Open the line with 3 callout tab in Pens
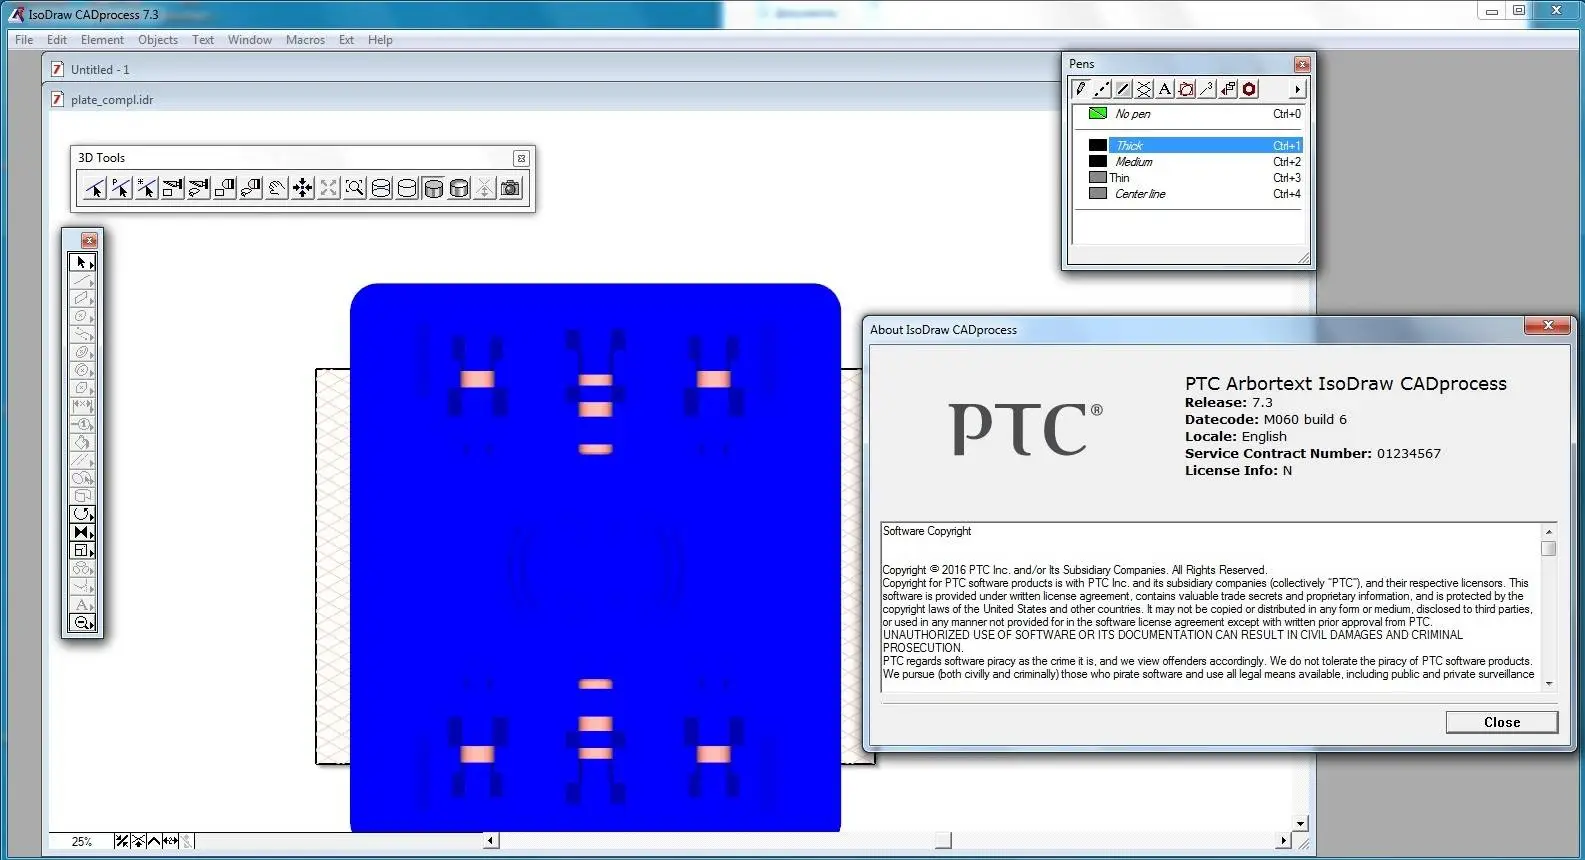1585x860 pixels. (x=1207, y=89)
